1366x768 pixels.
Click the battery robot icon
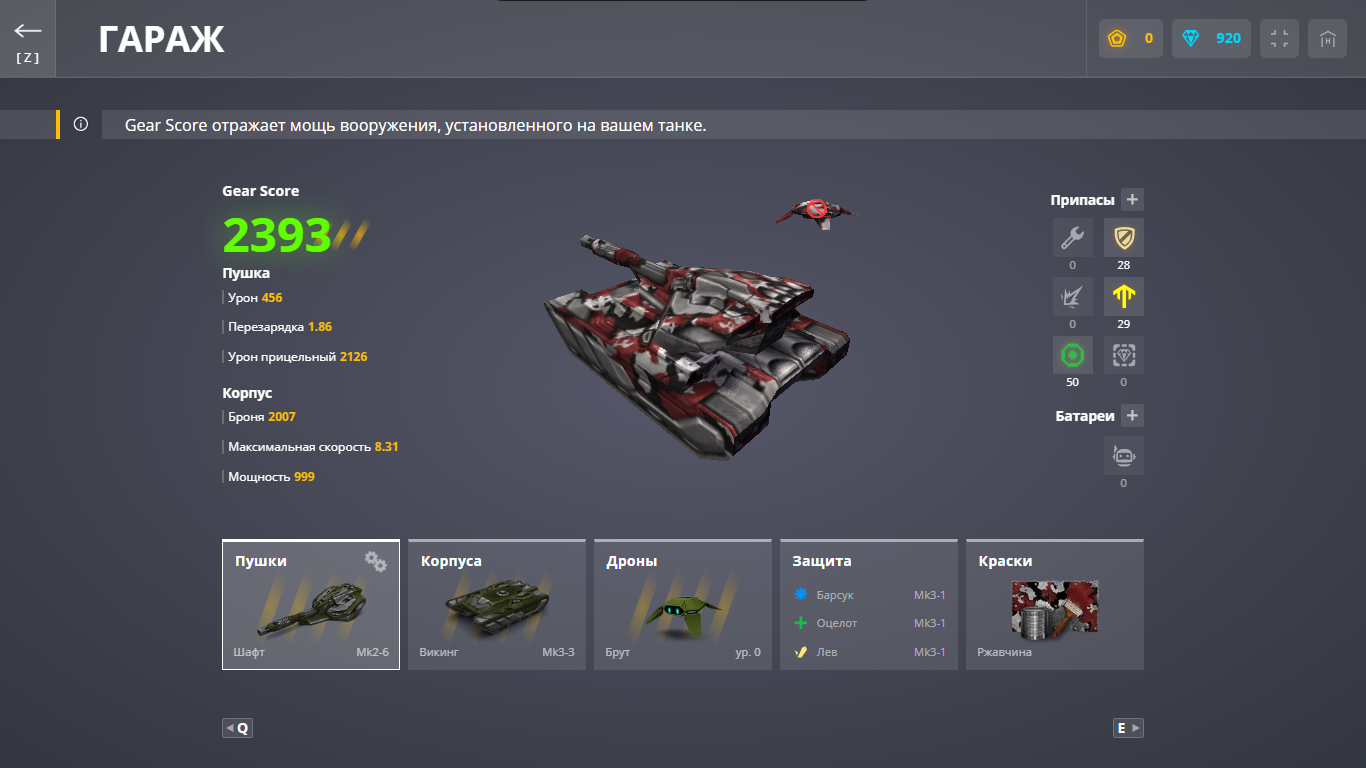tap(1124, 456)
